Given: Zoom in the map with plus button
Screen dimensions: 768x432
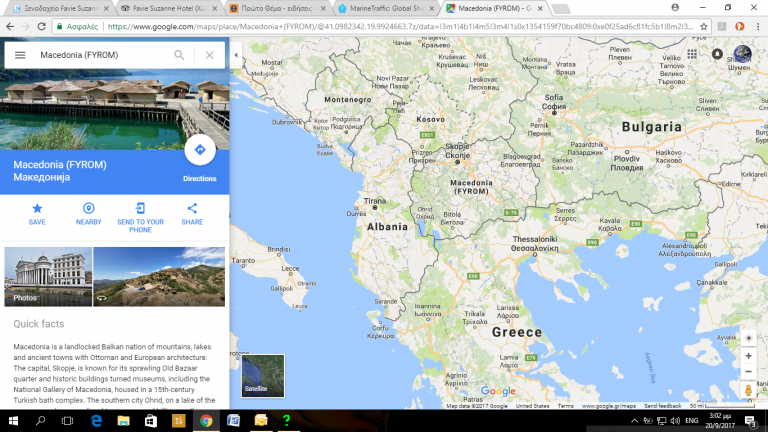Looking at the screenshot, I should pyautogui.click(x=748, y=356).
